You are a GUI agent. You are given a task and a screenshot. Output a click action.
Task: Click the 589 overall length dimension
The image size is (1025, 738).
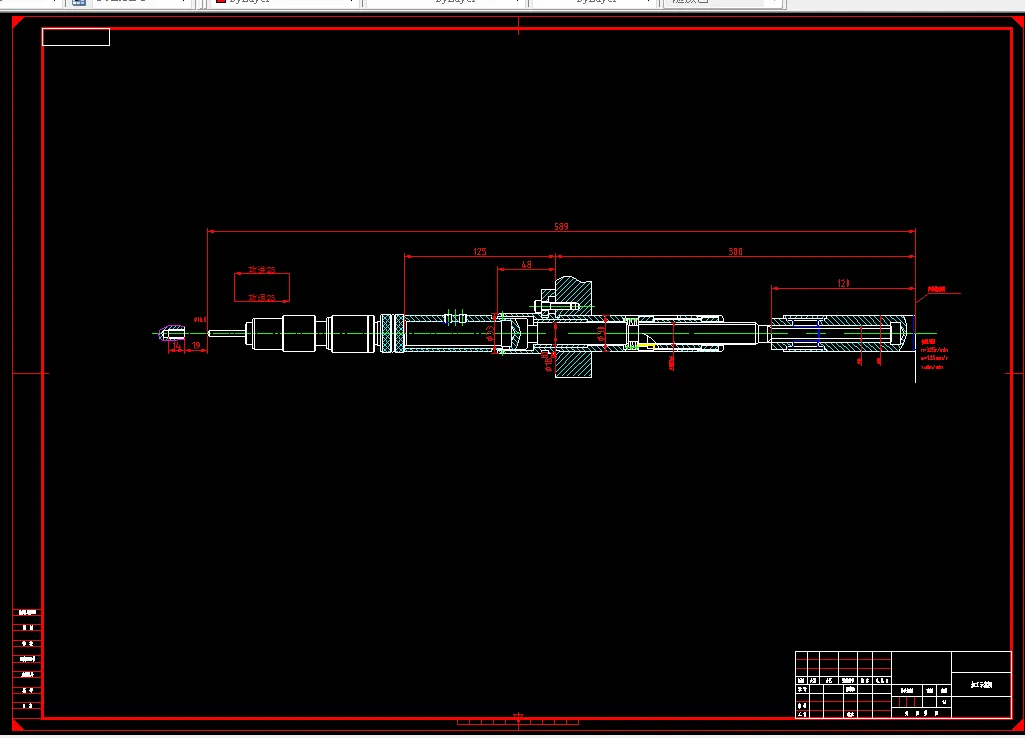pyautogui.click(x=561, y=226)
